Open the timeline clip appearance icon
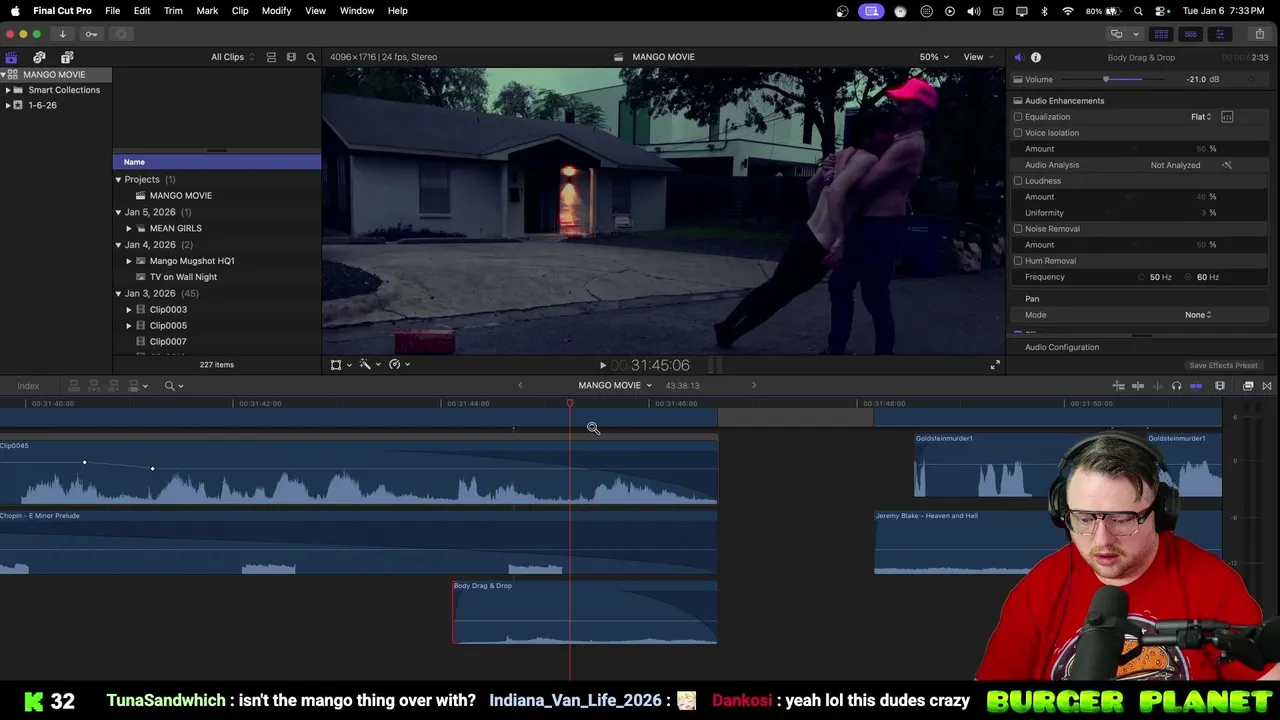Image resolution: width=1280 pixels, height=720 pixels. tap(1220, 386)
